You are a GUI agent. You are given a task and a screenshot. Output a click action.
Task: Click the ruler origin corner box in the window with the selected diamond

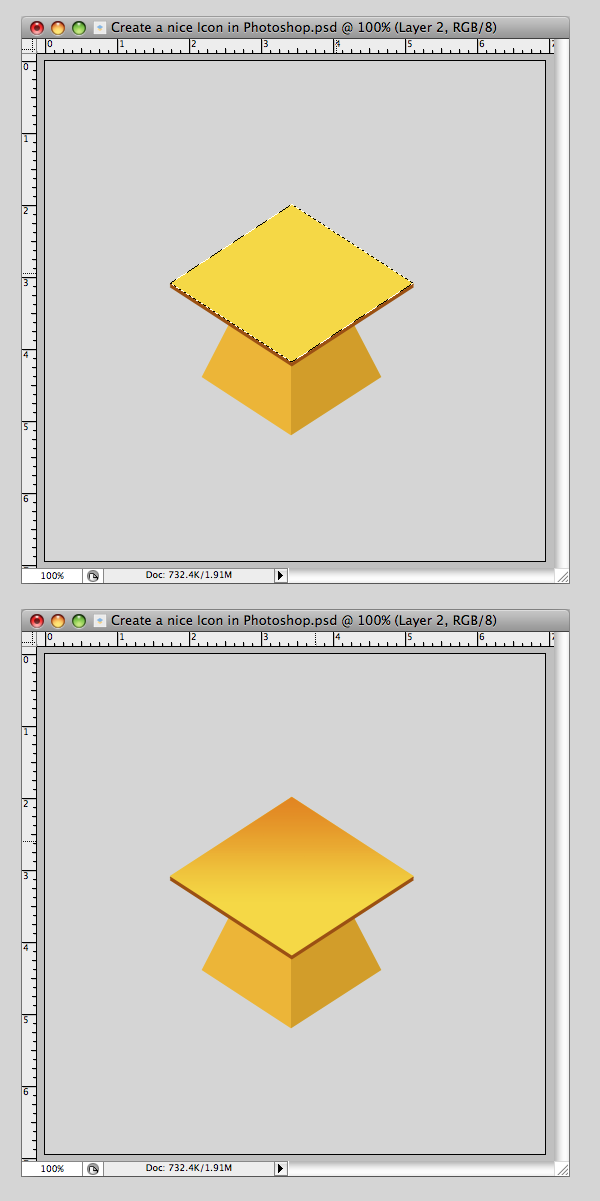point(29,46)
